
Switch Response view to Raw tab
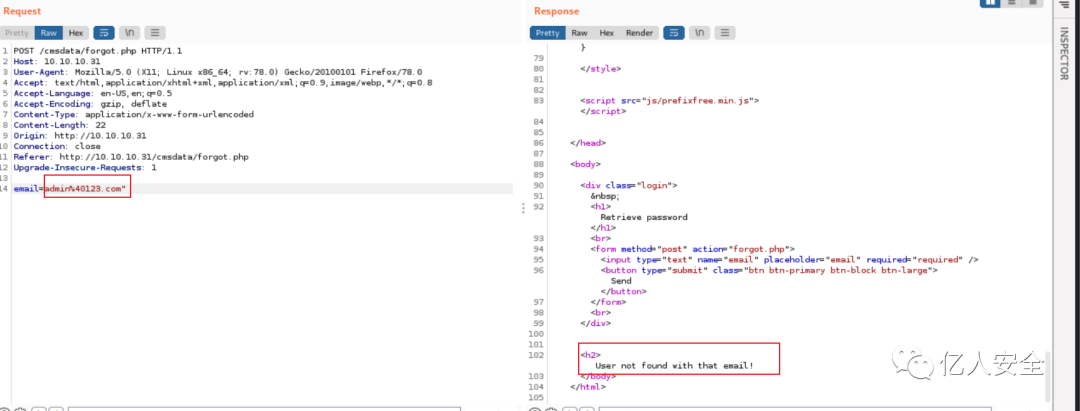click(x=579, y=33)
